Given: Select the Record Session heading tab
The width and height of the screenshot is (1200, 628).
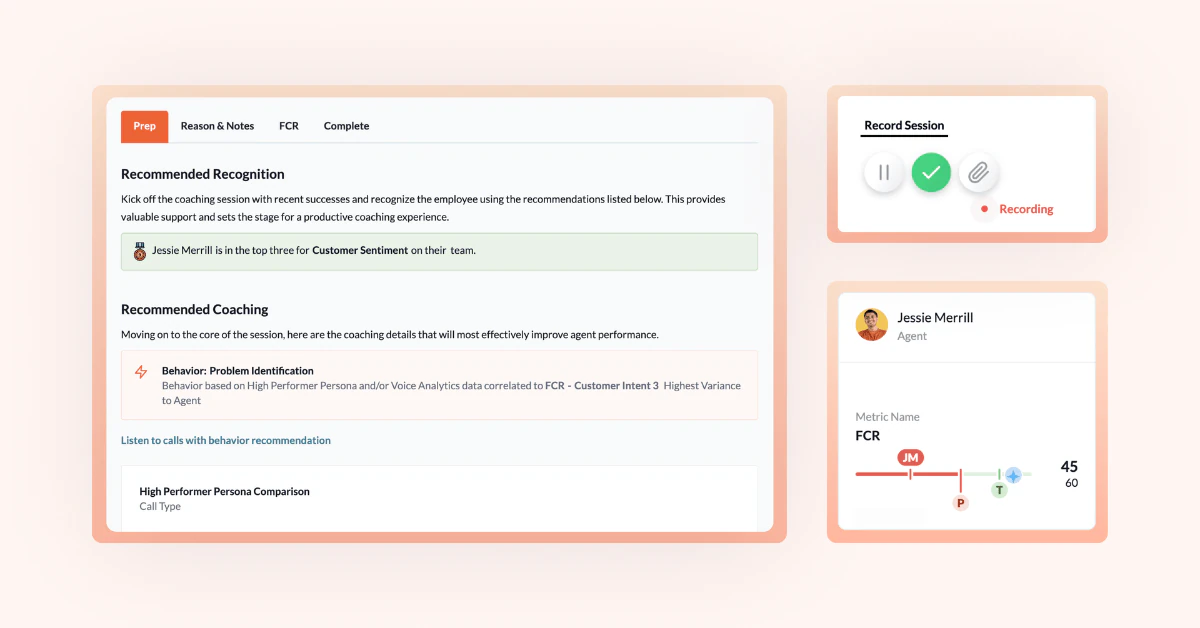Looking at the screenshot, I should (904, 126).
